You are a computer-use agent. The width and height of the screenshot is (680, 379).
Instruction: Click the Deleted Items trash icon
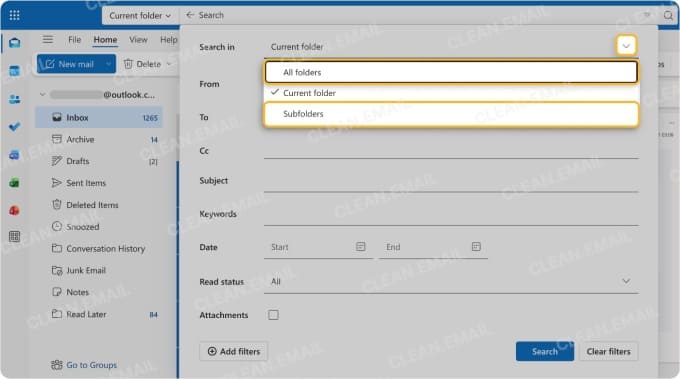coord(57,205)
